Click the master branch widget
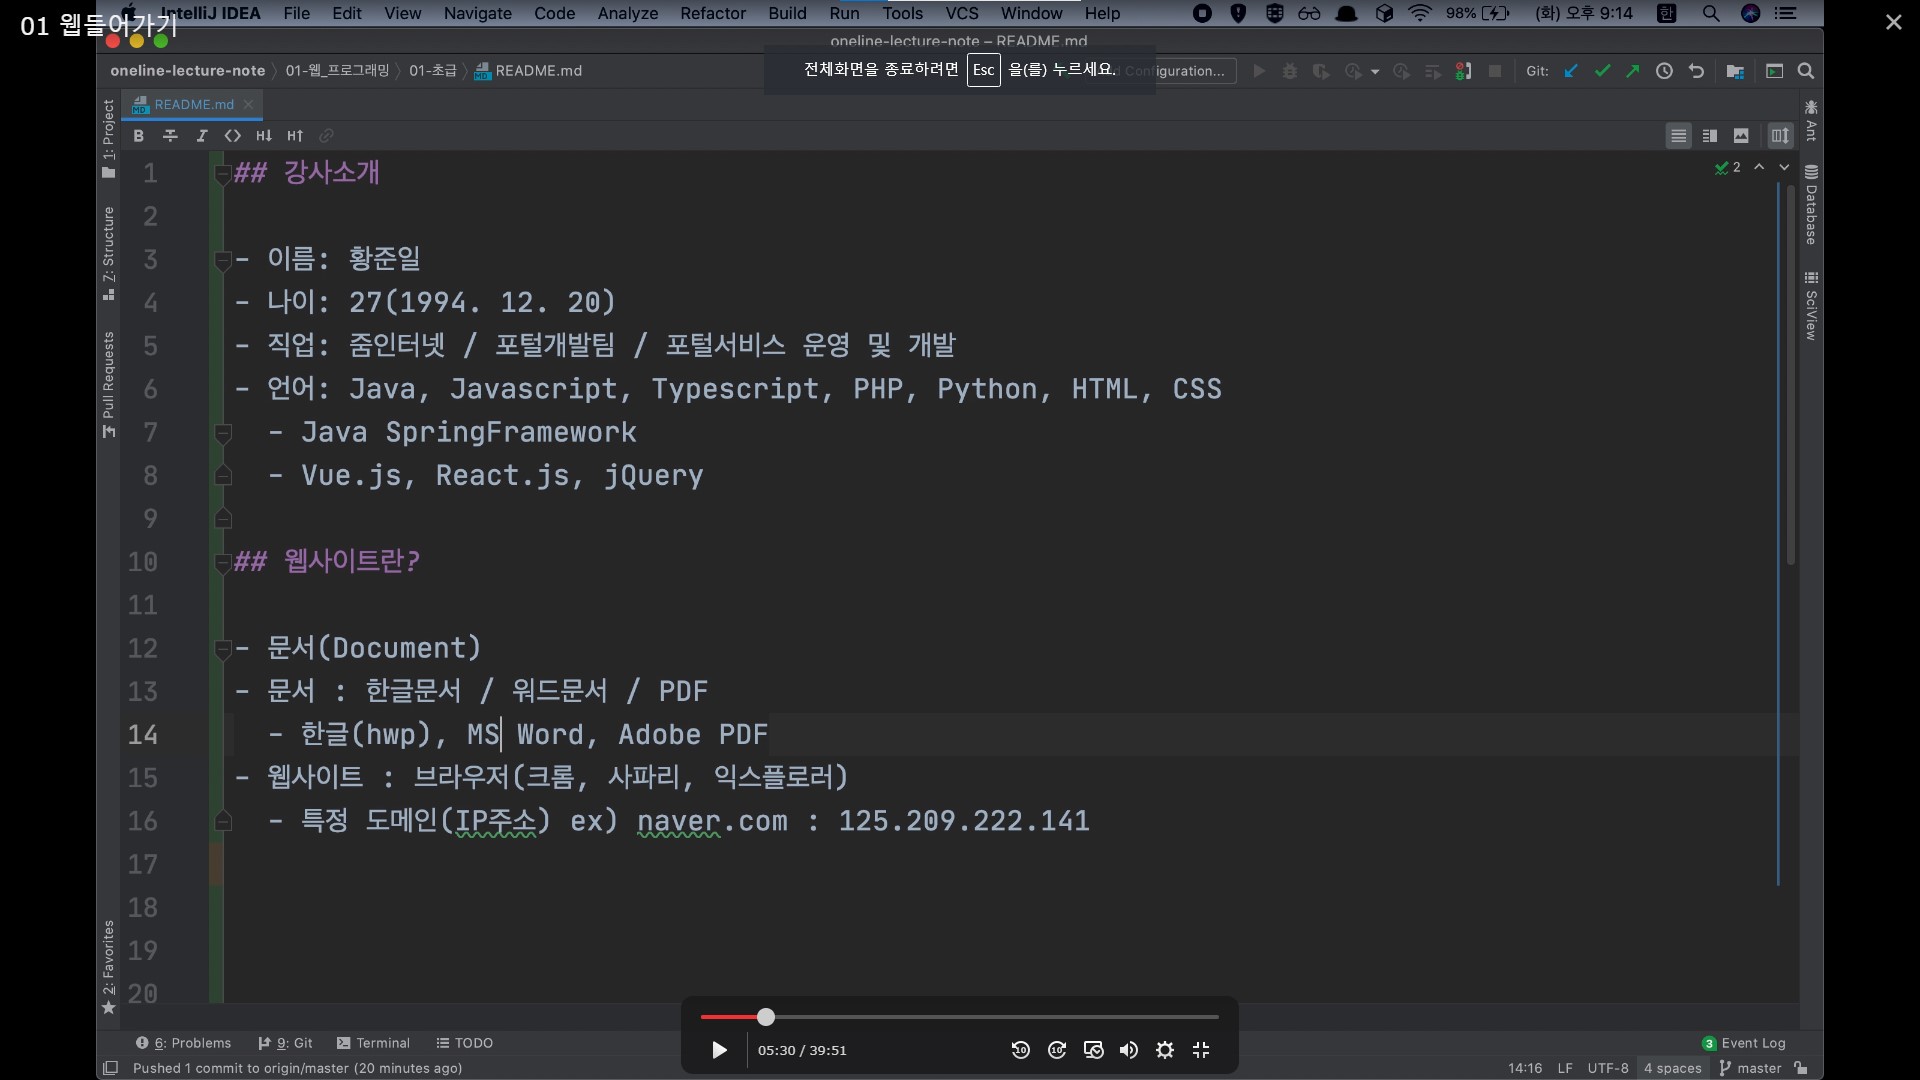Viewport: 1920px width, 1080px height. point(1751,1068)
